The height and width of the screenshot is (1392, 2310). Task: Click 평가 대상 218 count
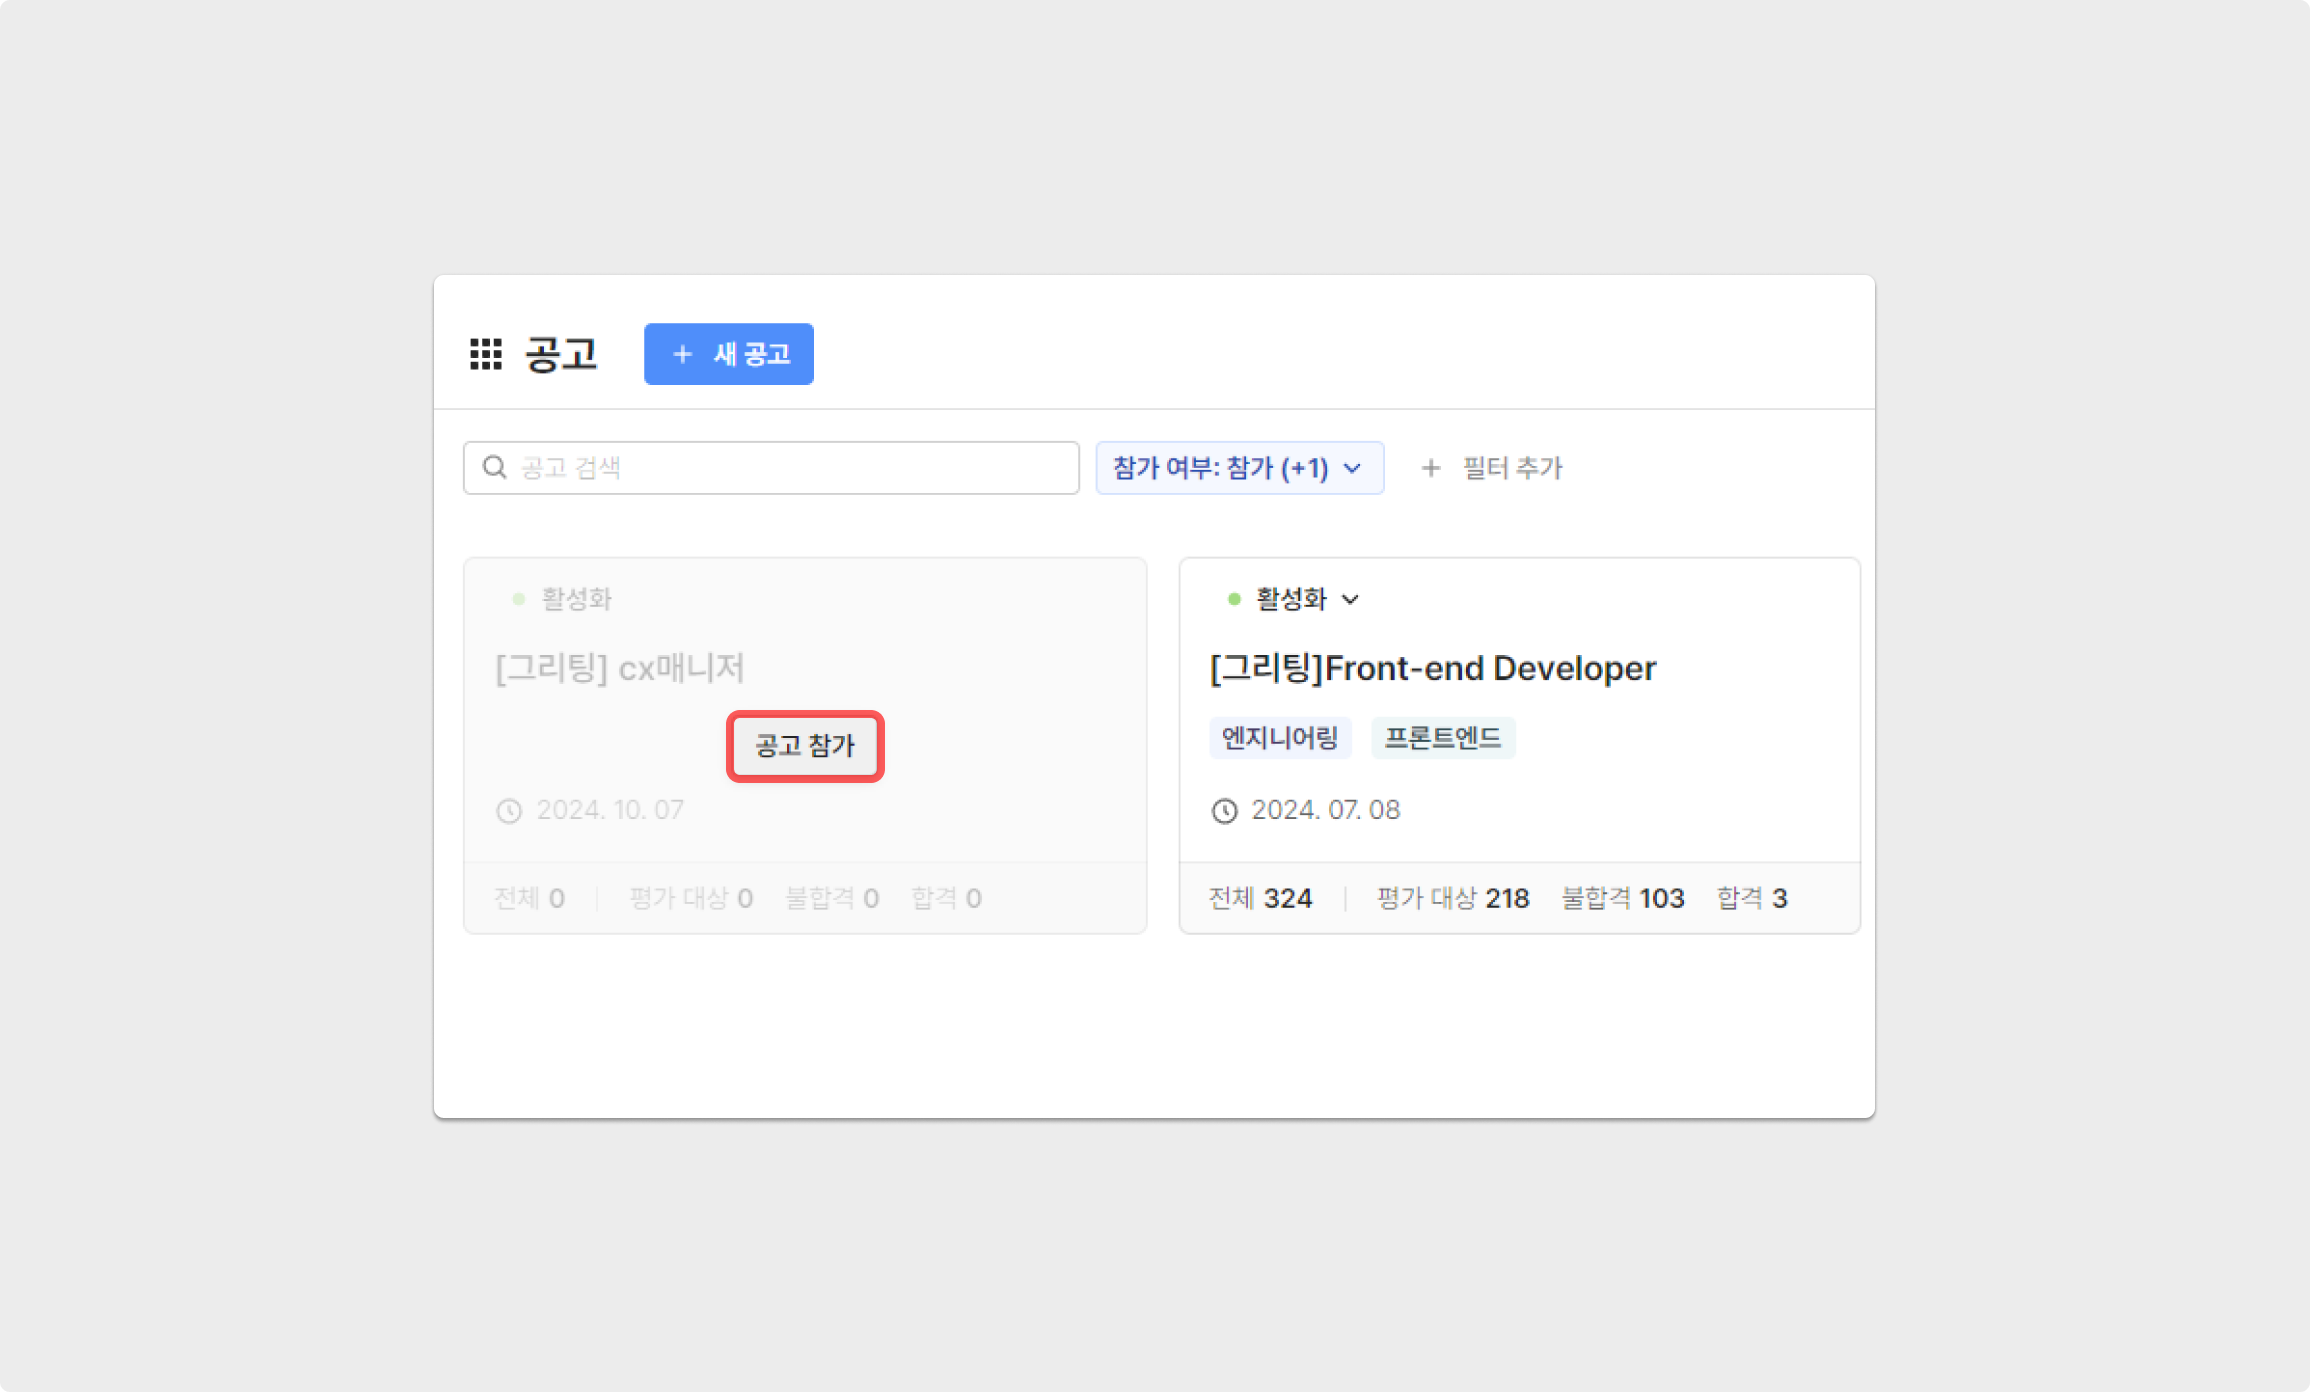tap(1452, 898)
